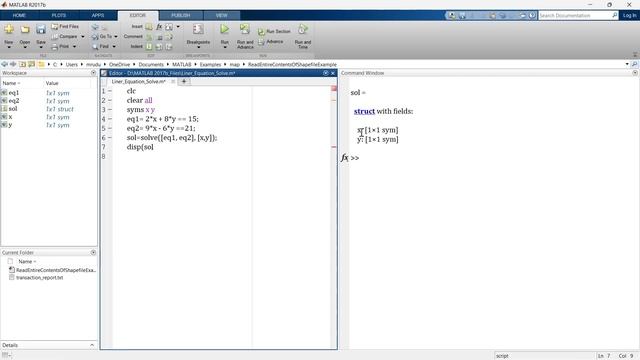Add a new editor tab with plus
Image resolution: width=640 pixels, height=360 pixels.
pos(184,82)
